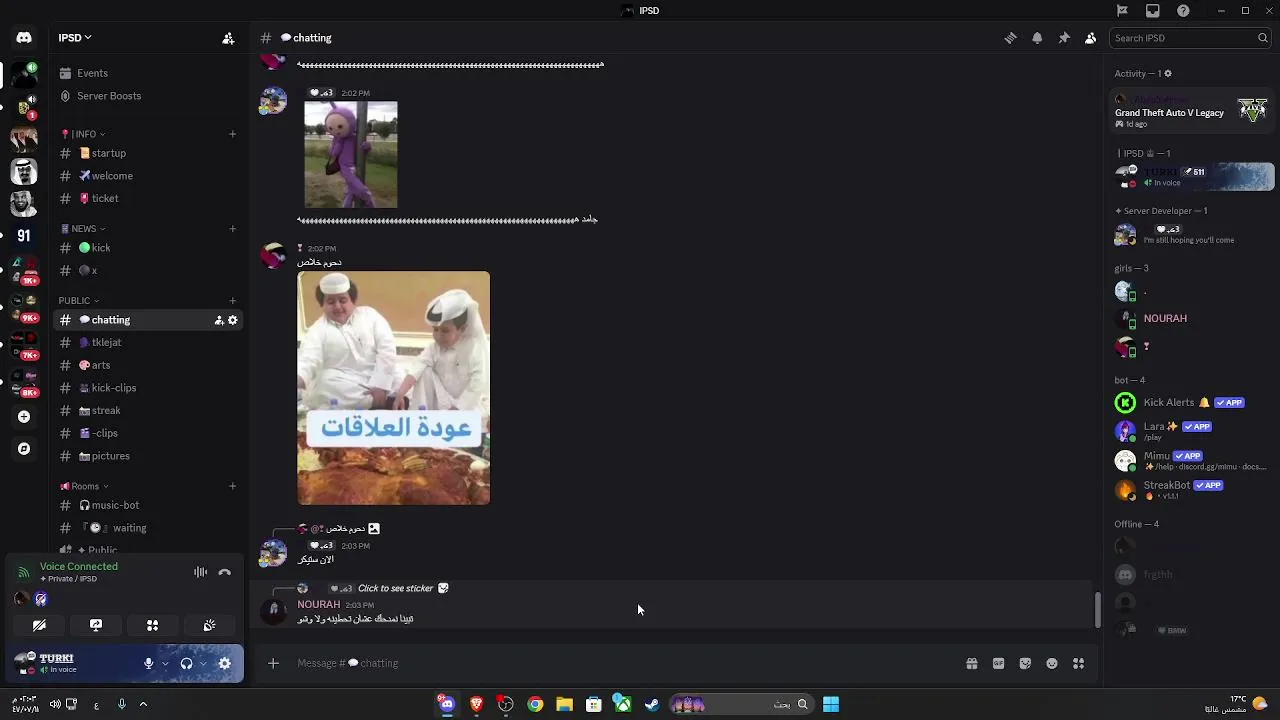This screenshot has height=720, width=1280.
Task: Open Grand Theft Auto V Legacy activity
Action: click(x=1190, y=112)
